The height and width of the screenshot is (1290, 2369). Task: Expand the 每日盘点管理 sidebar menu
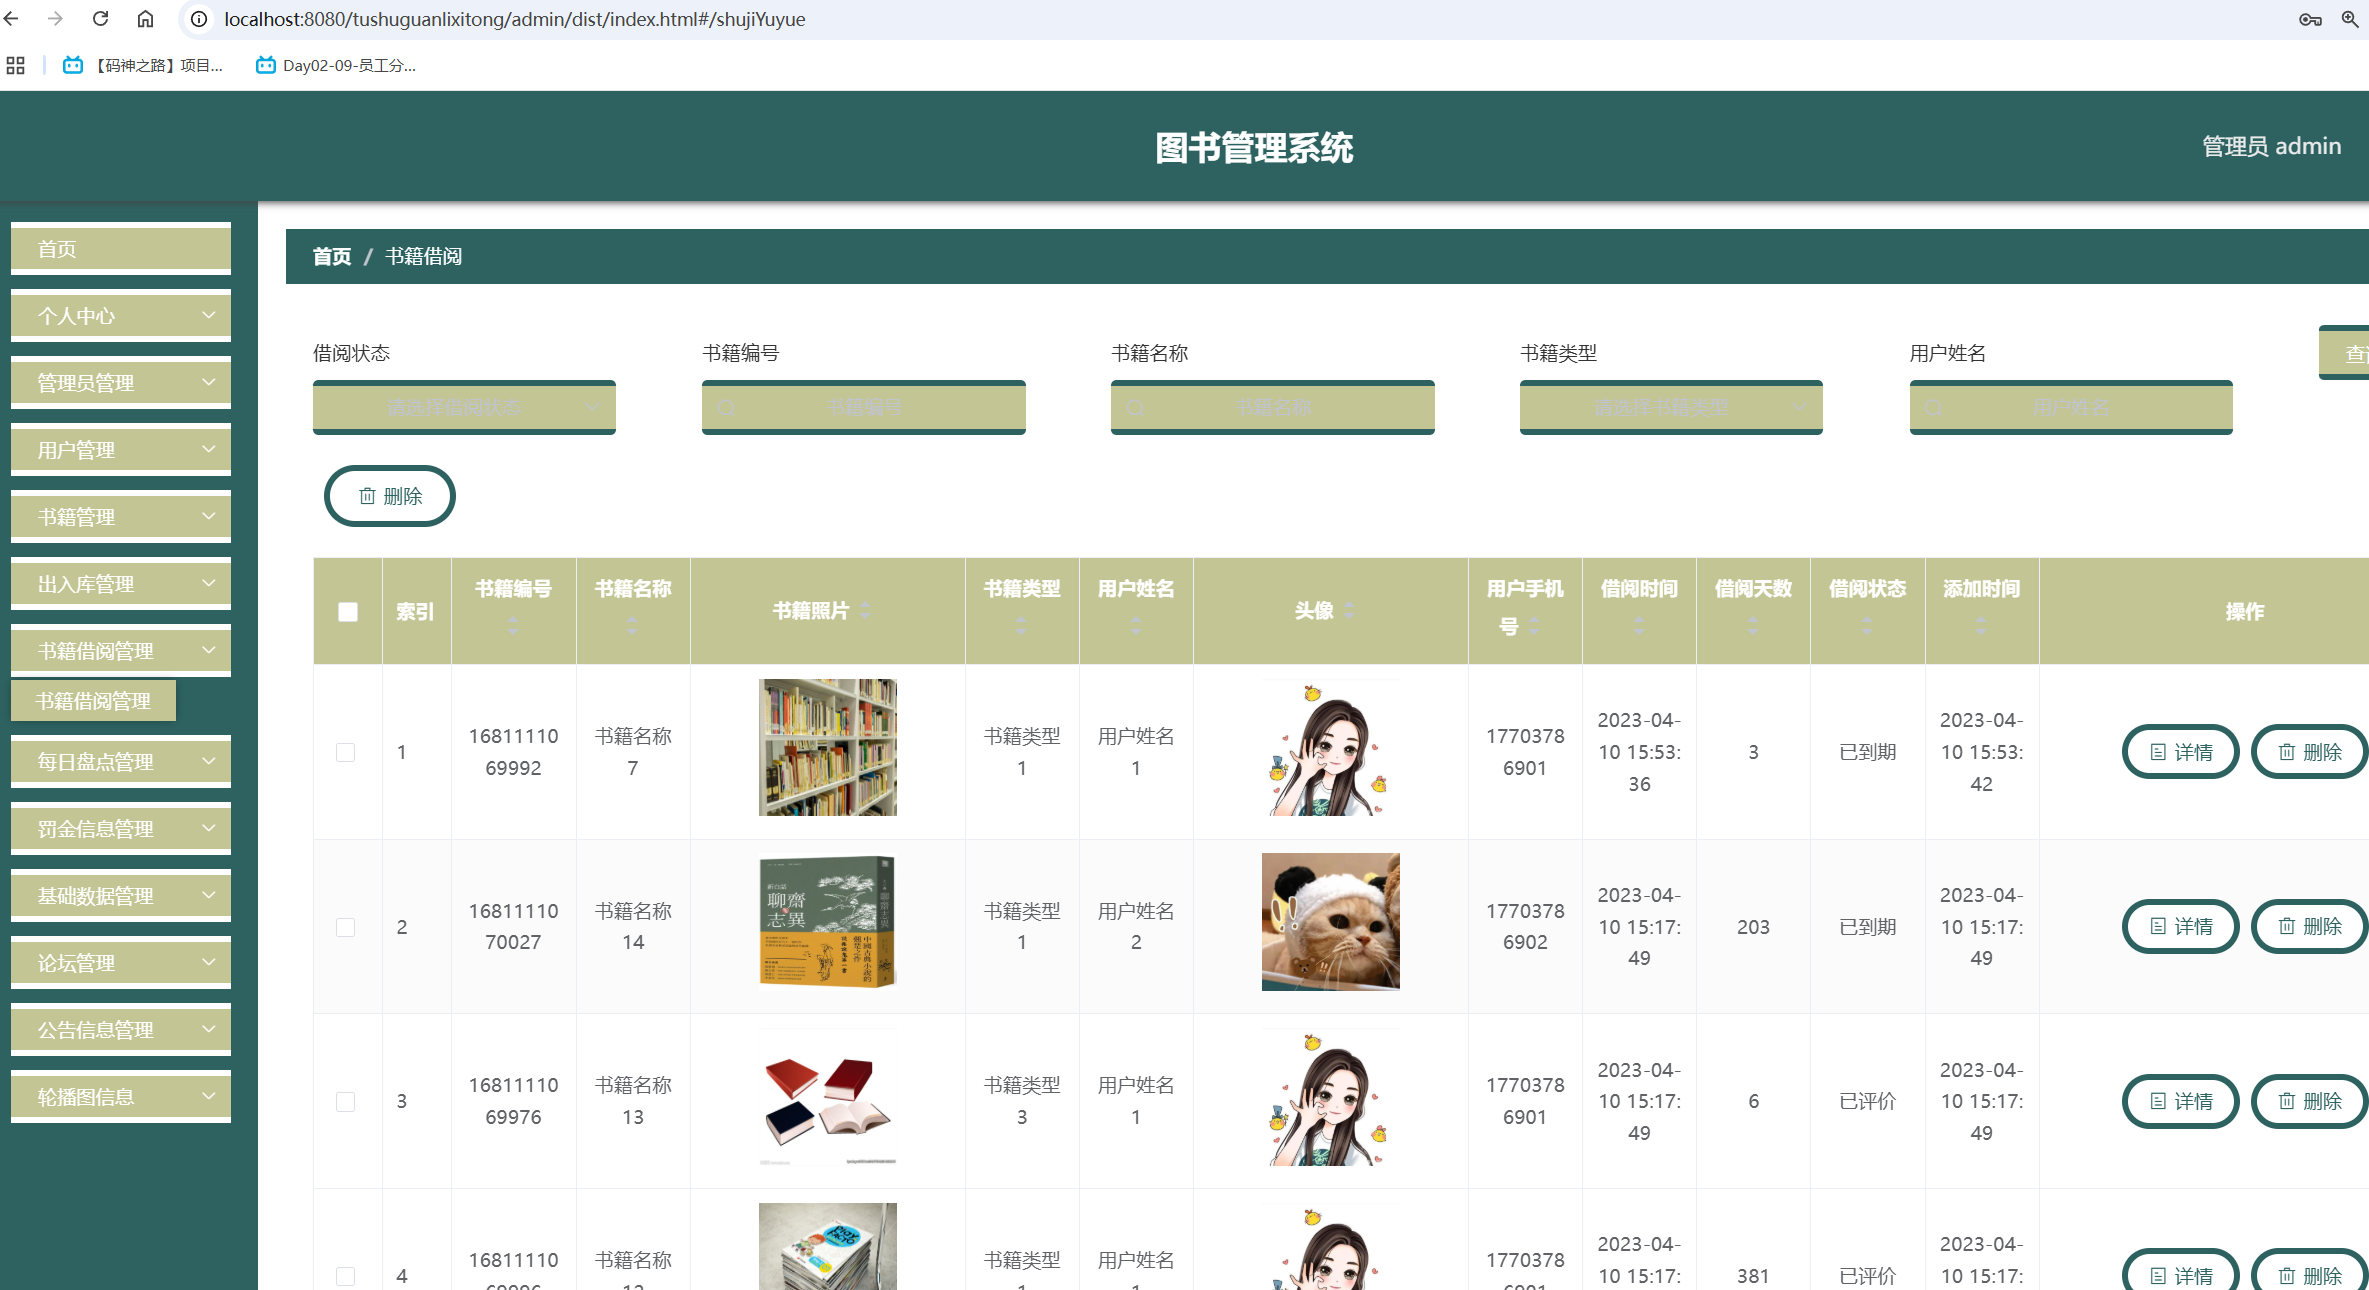tap(121, 762)
